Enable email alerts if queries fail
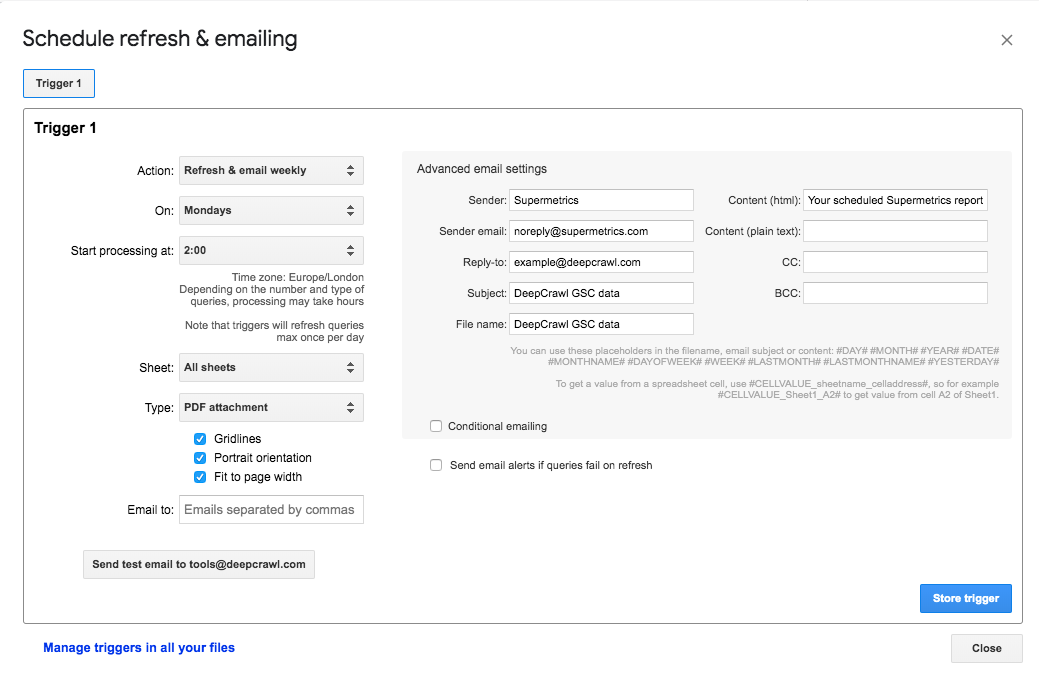The image size is (1039, 677). coord(436,465)
